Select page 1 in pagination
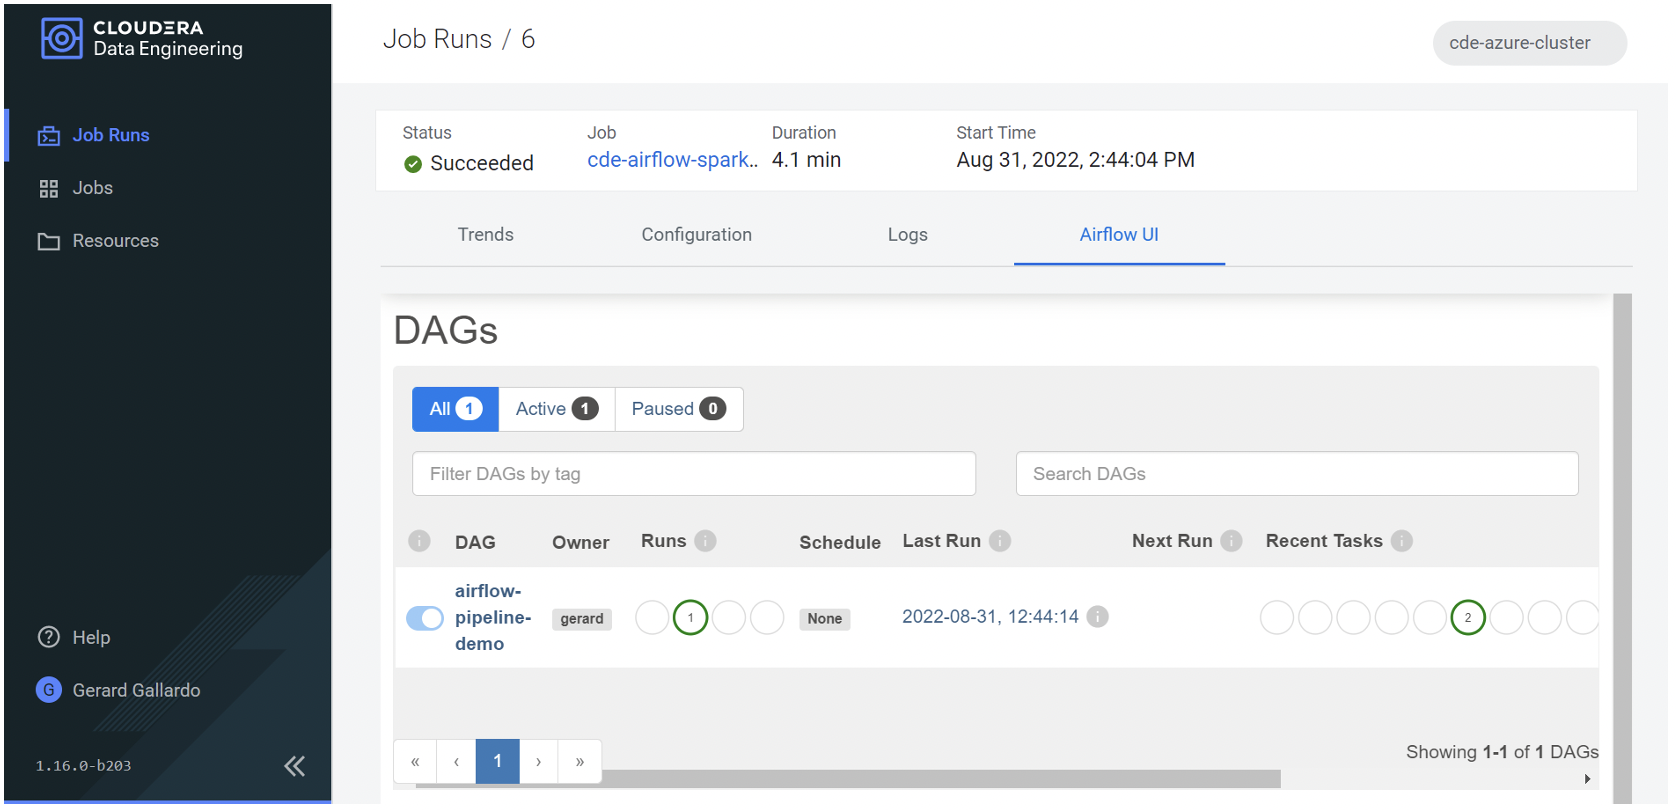 click(497, 762)
